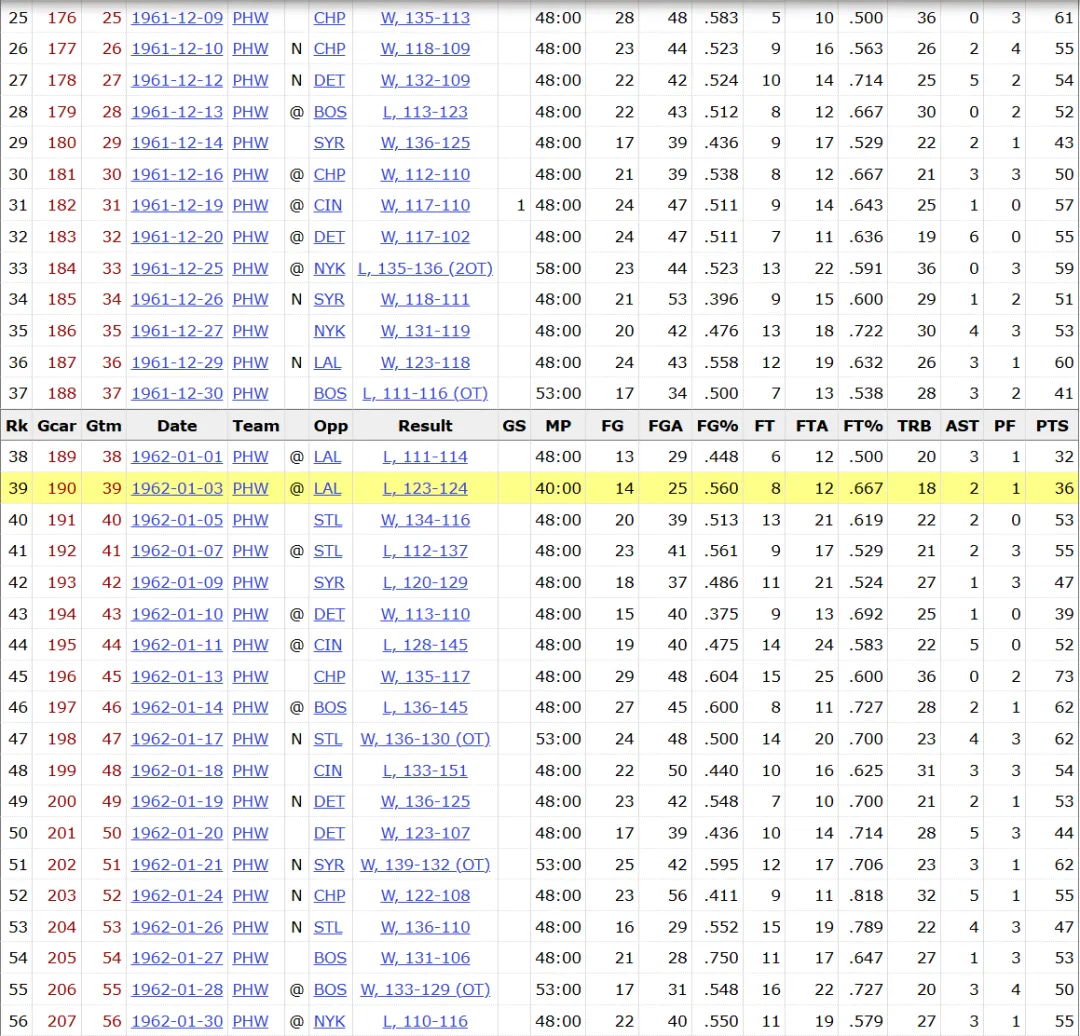Open W, 131-106 result link
The image size is (1080, 1036).
click(425, 958)
